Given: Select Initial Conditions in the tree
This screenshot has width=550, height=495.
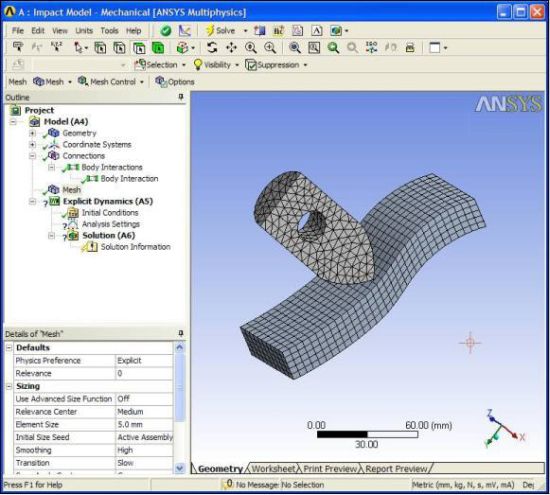Looking at the screenshot, I should click(x=110, y=213).
